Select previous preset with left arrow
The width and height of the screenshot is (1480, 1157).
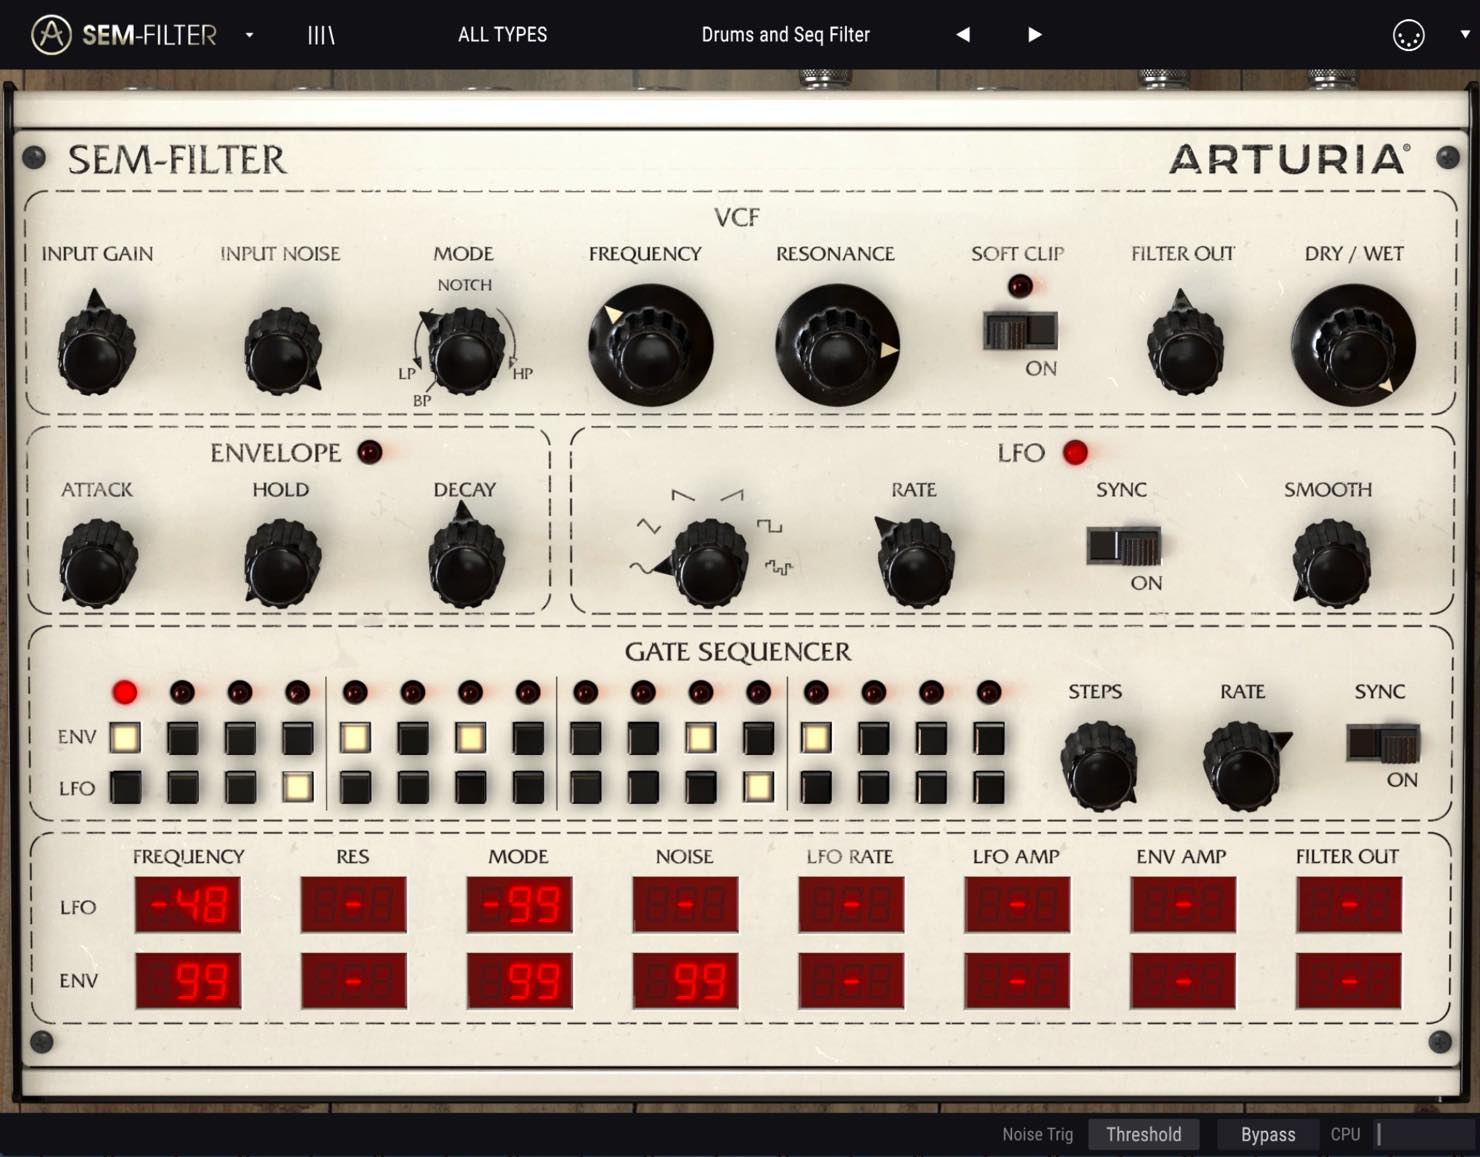click(962, 35)
